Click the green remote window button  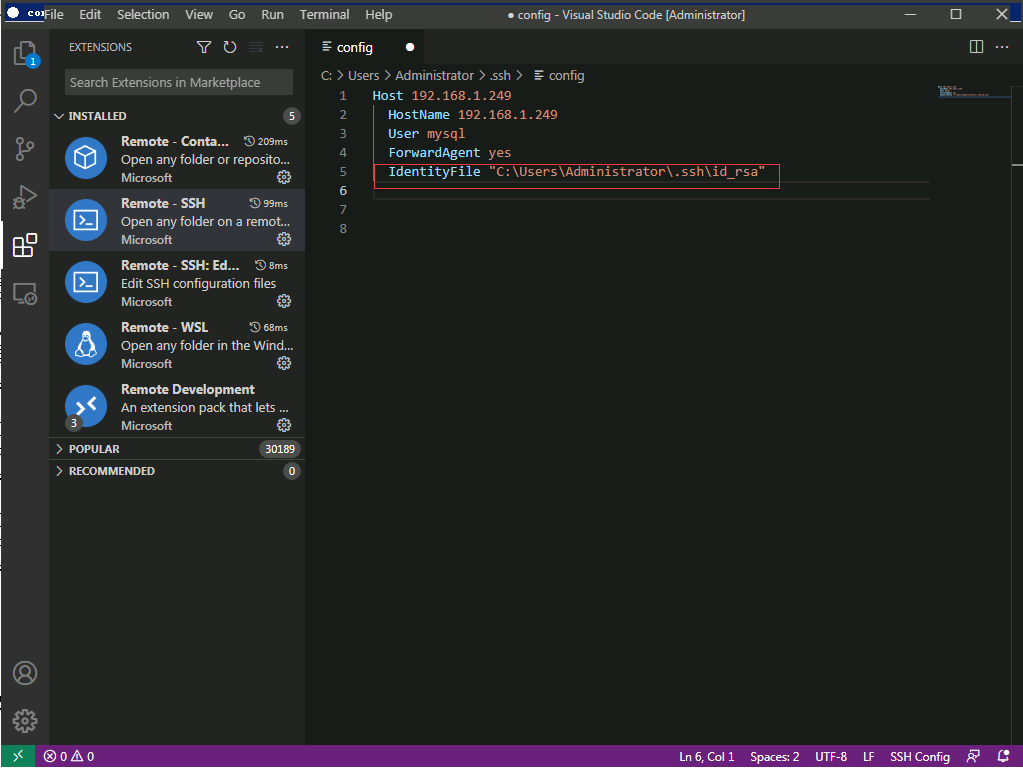[17, 757]
